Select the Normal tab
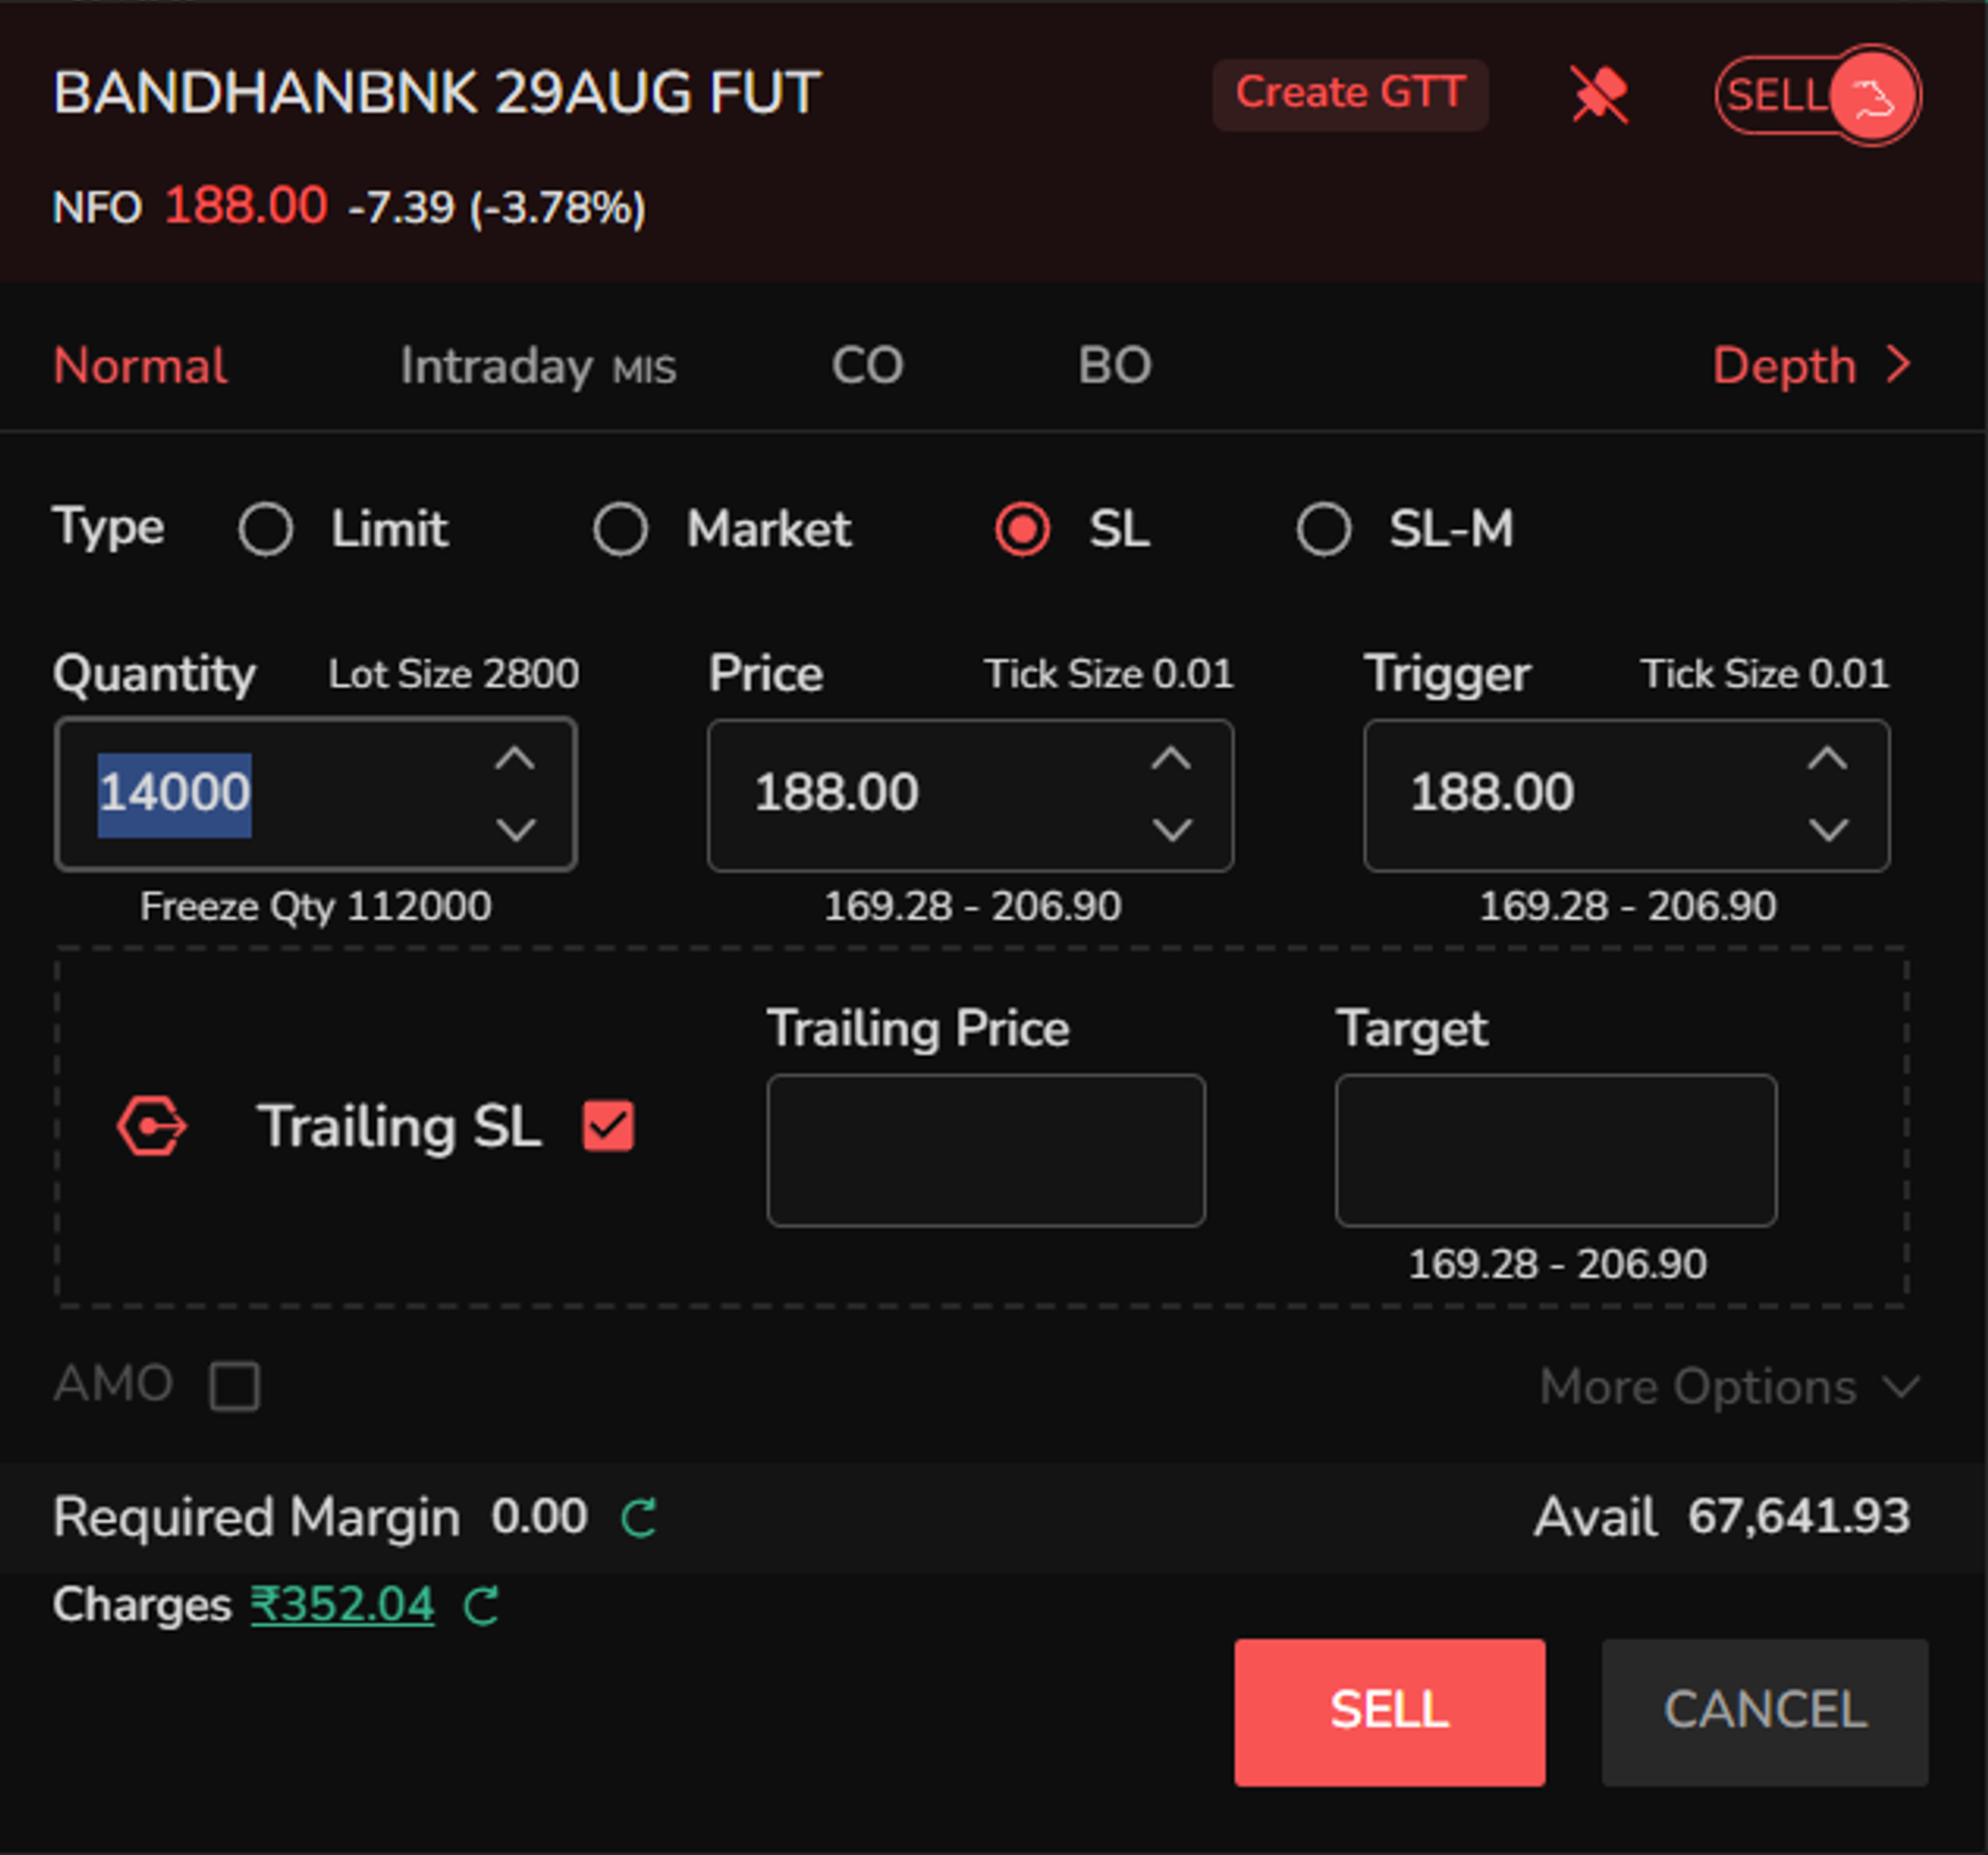The width and height of the screenshot is (1988, 1855). (x=140, y=366)
